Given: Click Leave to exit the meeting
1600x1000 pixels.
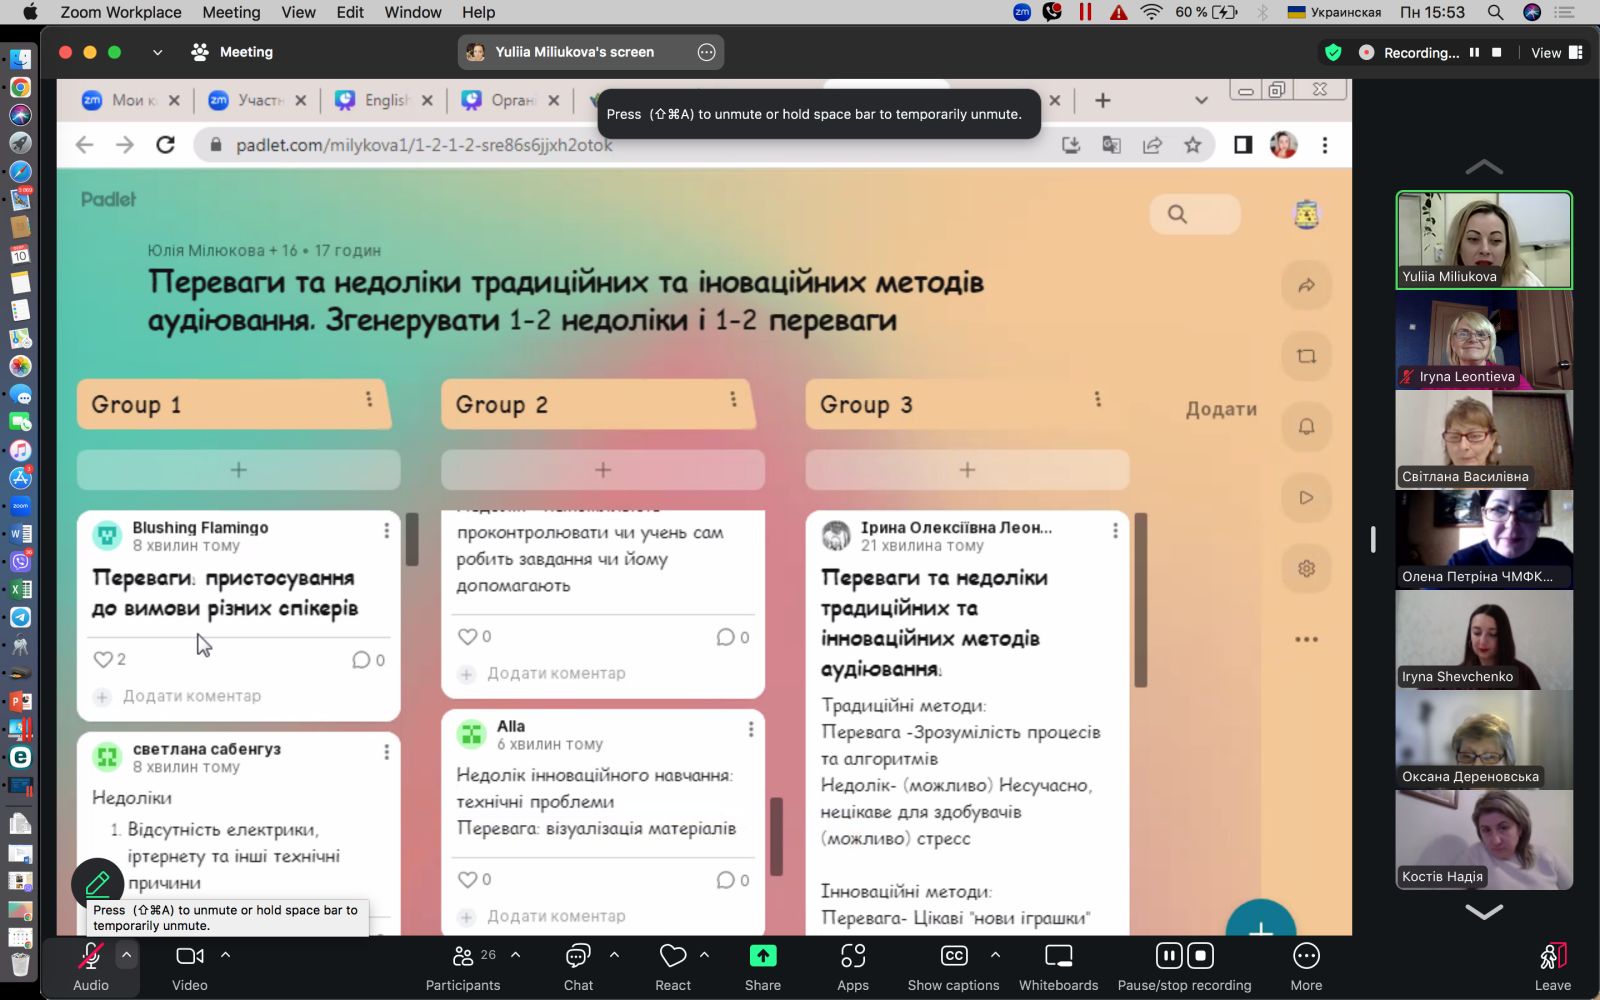Looking at the screenshot, I should tap(1552, 965).
